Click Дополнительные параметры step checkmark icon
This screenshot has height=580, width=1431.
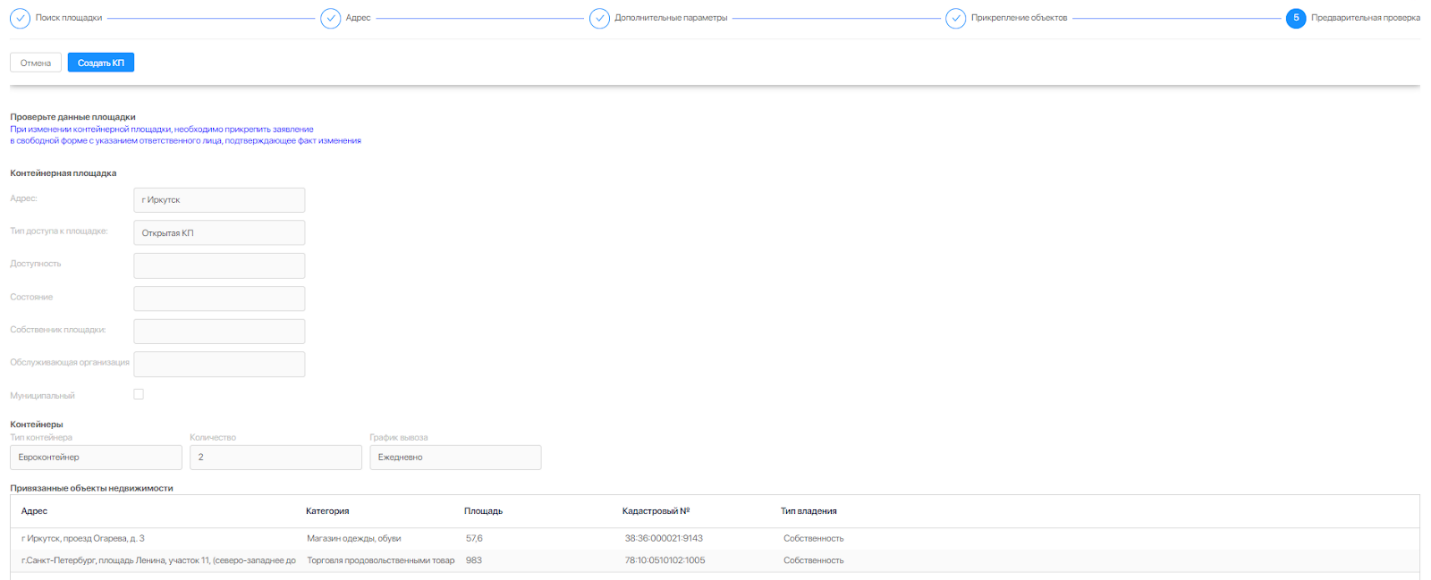599,19
